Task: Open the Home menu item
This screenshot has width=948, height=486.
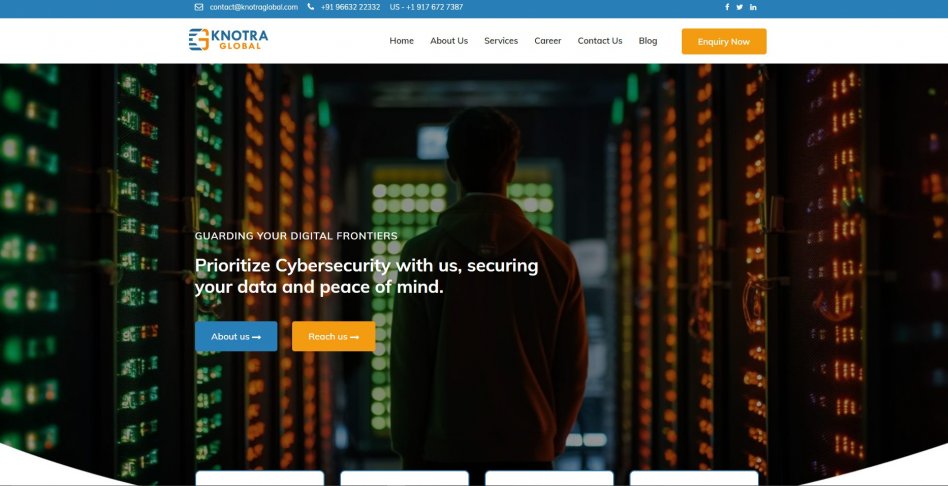Action: [x=401, y=41]
